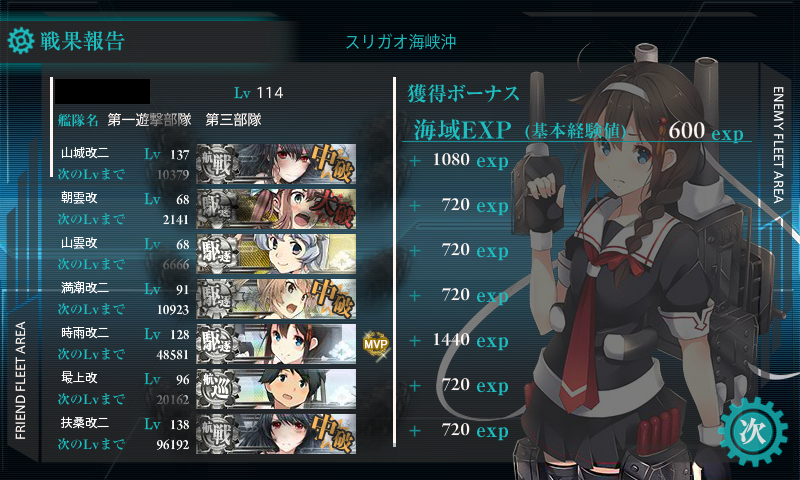800x480 pixels.
Task: Select 山城改二 ship banner
Action: [276, 164]
